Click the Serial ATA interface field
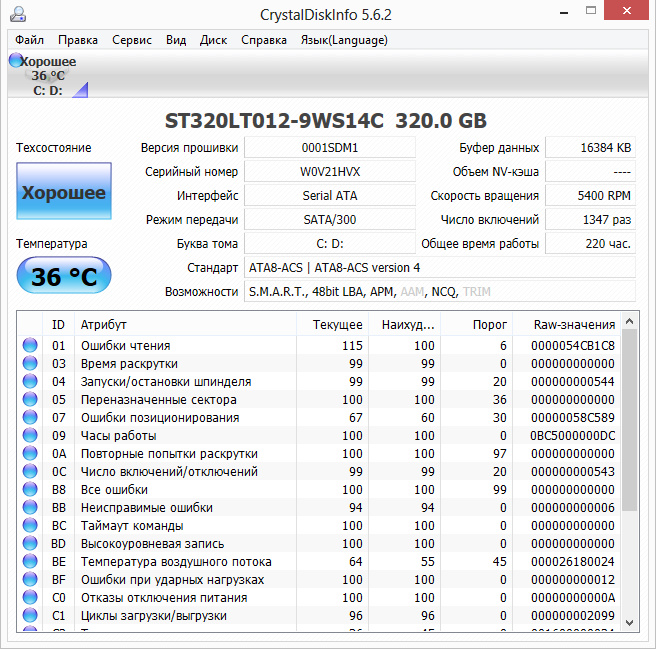The height and width of the screenshot is (649, 656). [x=330, y=195]
